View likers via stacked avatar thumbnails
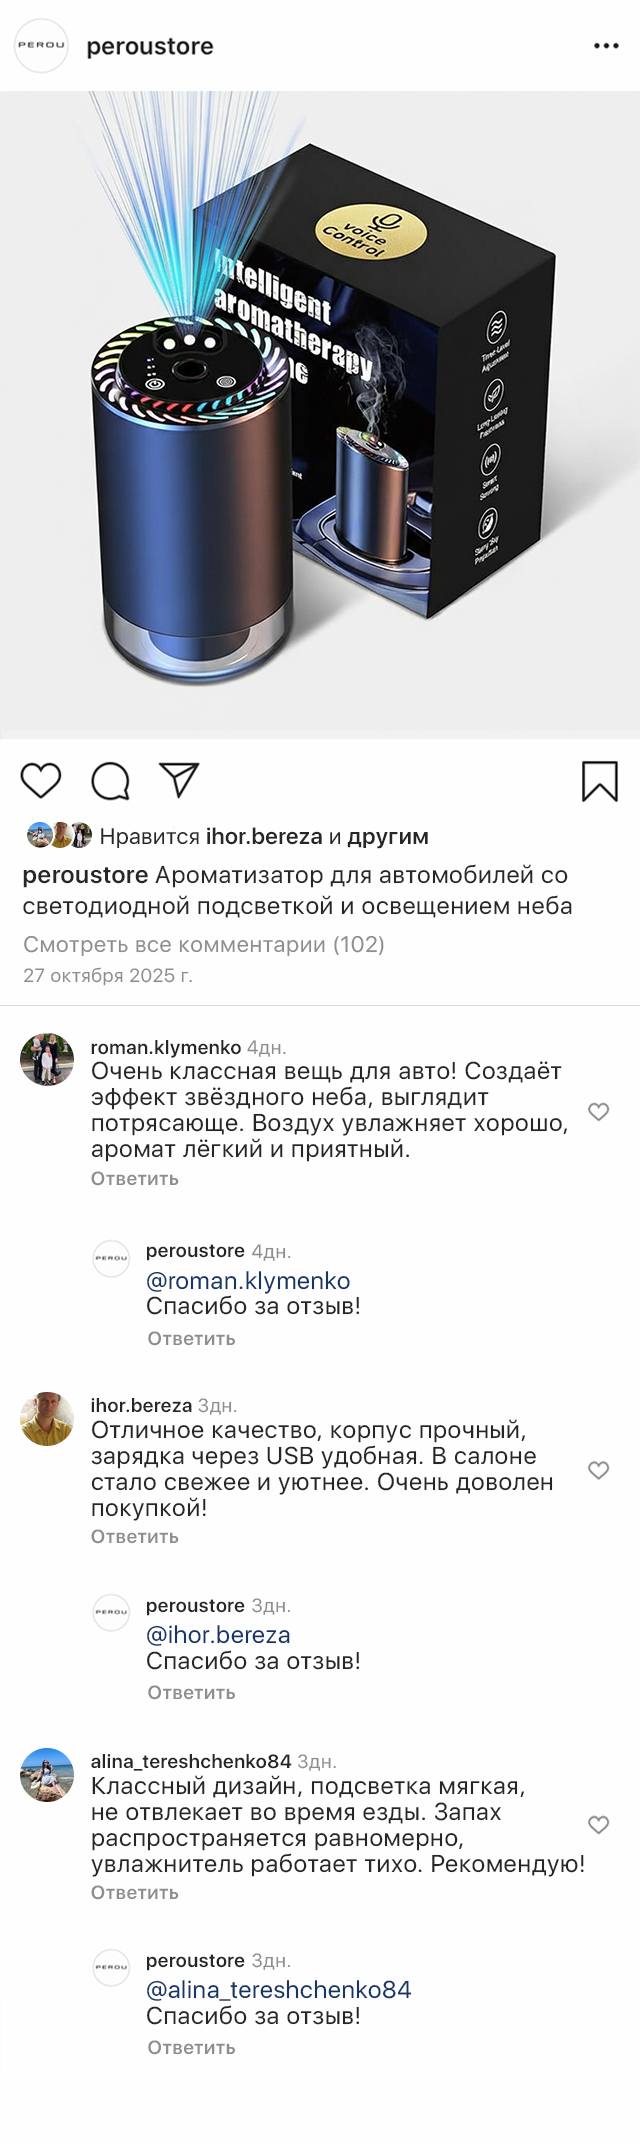The width and height of the screenshot is (640, 2143). pyautogui.click(x=59, y=836)
